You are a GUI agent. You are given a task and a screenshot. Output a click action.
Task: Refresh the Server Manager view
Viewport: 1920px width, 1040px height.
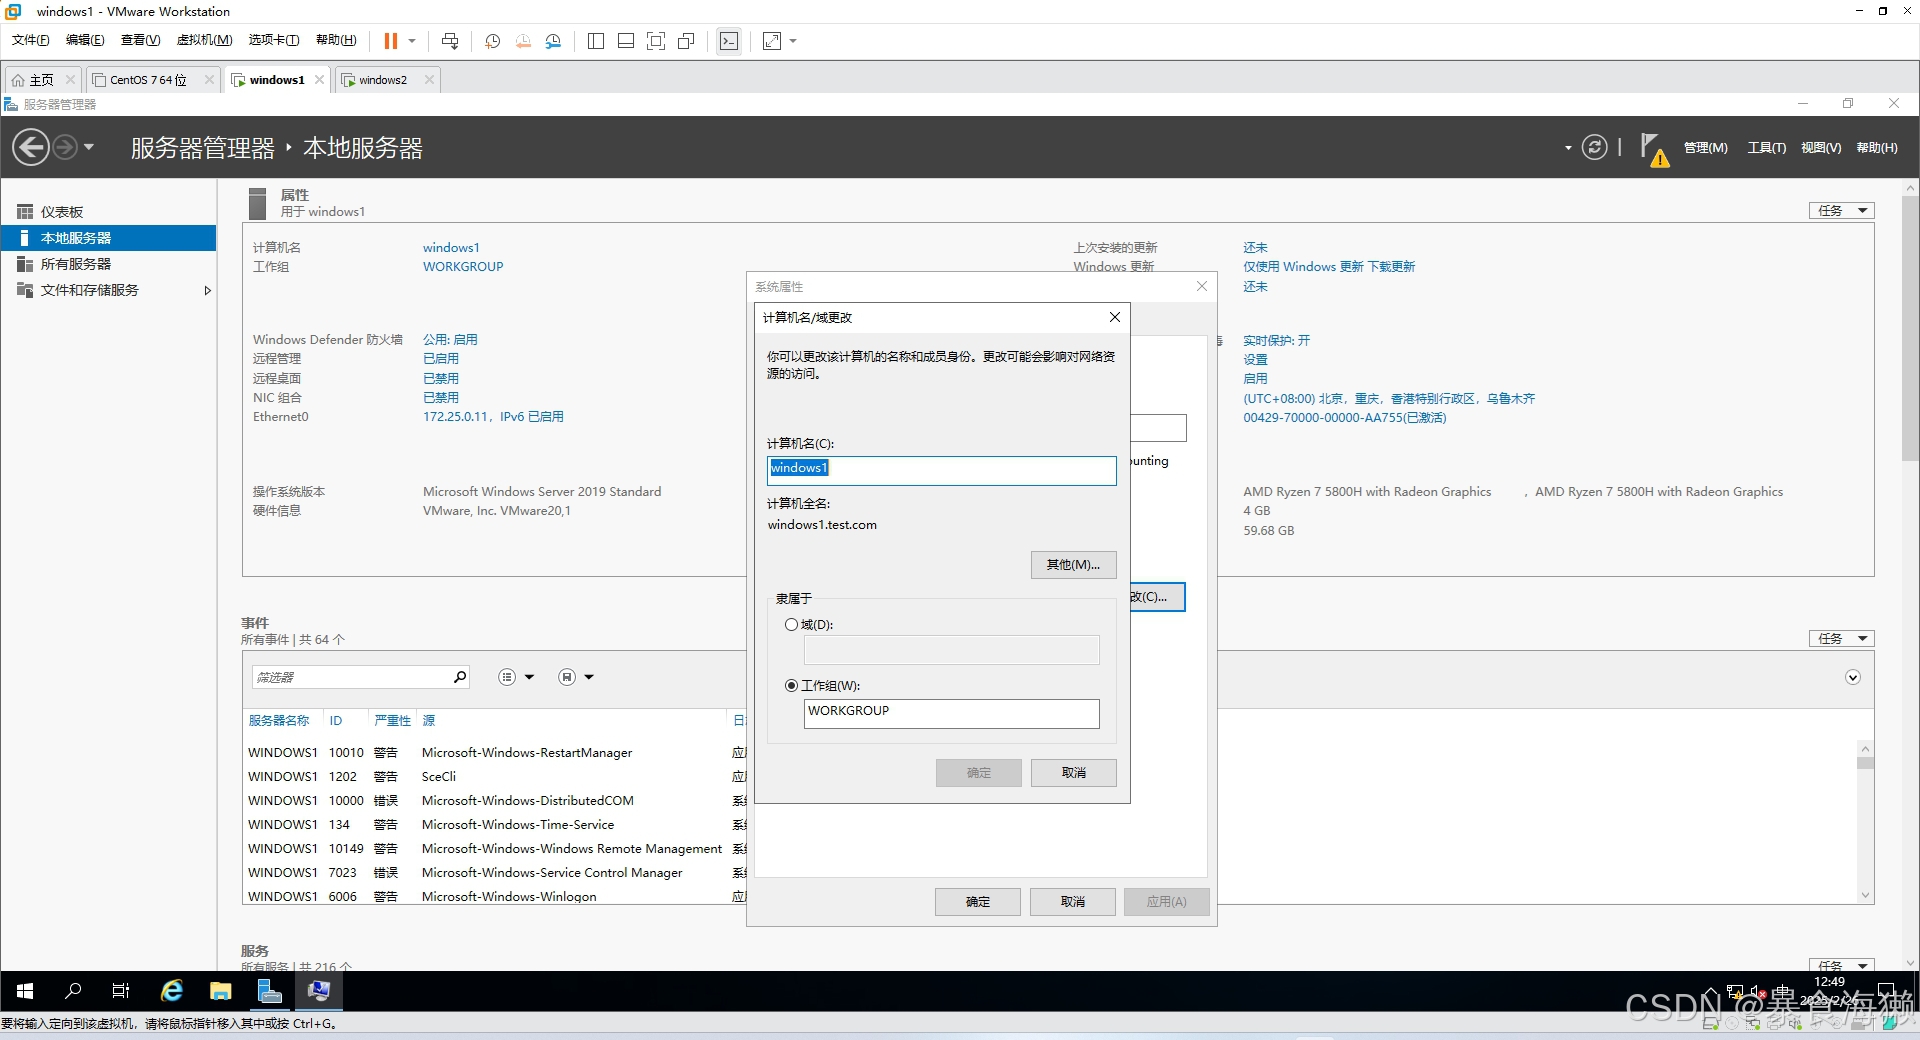tap(1594, 147)
